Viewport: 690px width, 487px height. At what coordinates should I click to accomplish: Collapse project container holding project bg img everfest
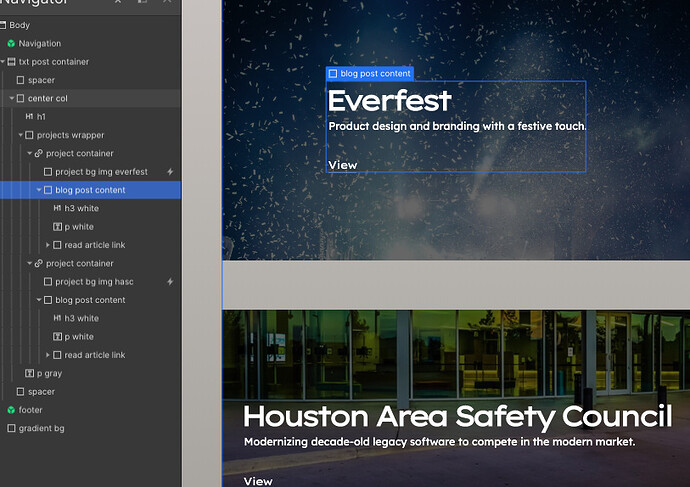pyautogui.click(x=30, y=153)
